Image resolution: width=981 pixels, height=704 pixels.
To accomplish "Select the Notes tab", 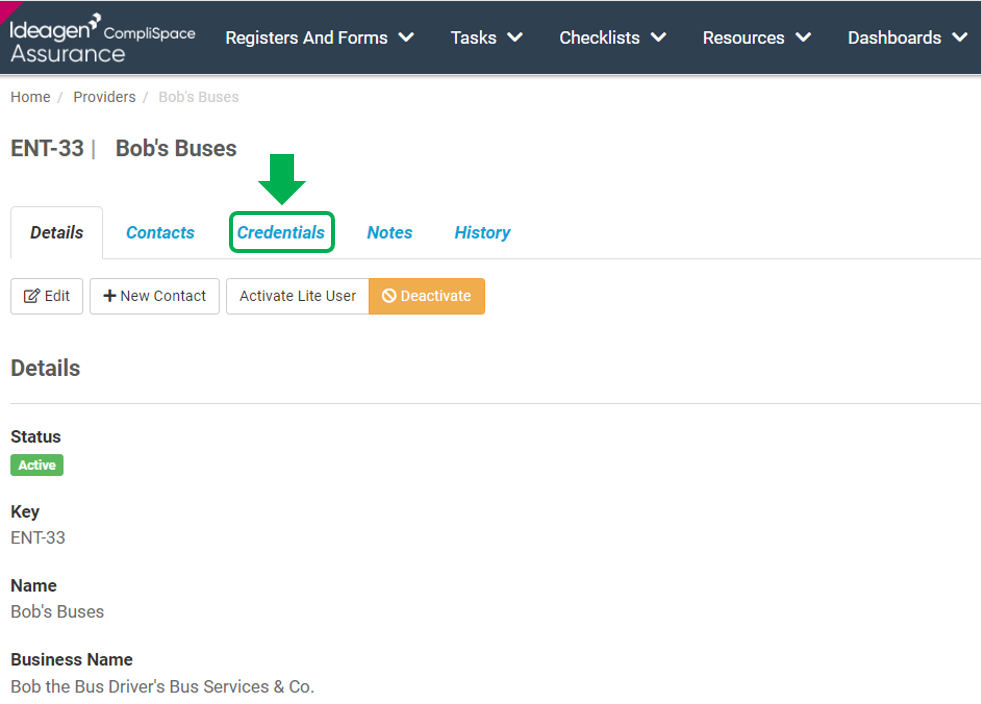I will [x=389, y=232].
